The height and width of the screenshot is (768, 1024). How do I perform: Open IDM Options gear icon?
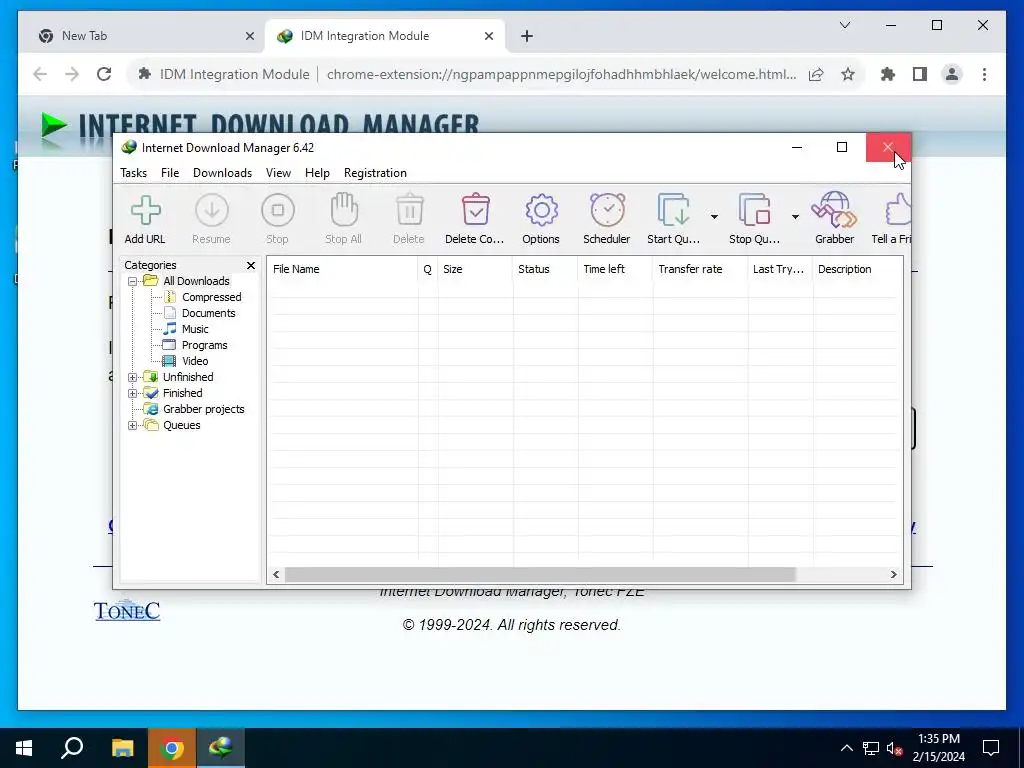click(x=541, y=210)
